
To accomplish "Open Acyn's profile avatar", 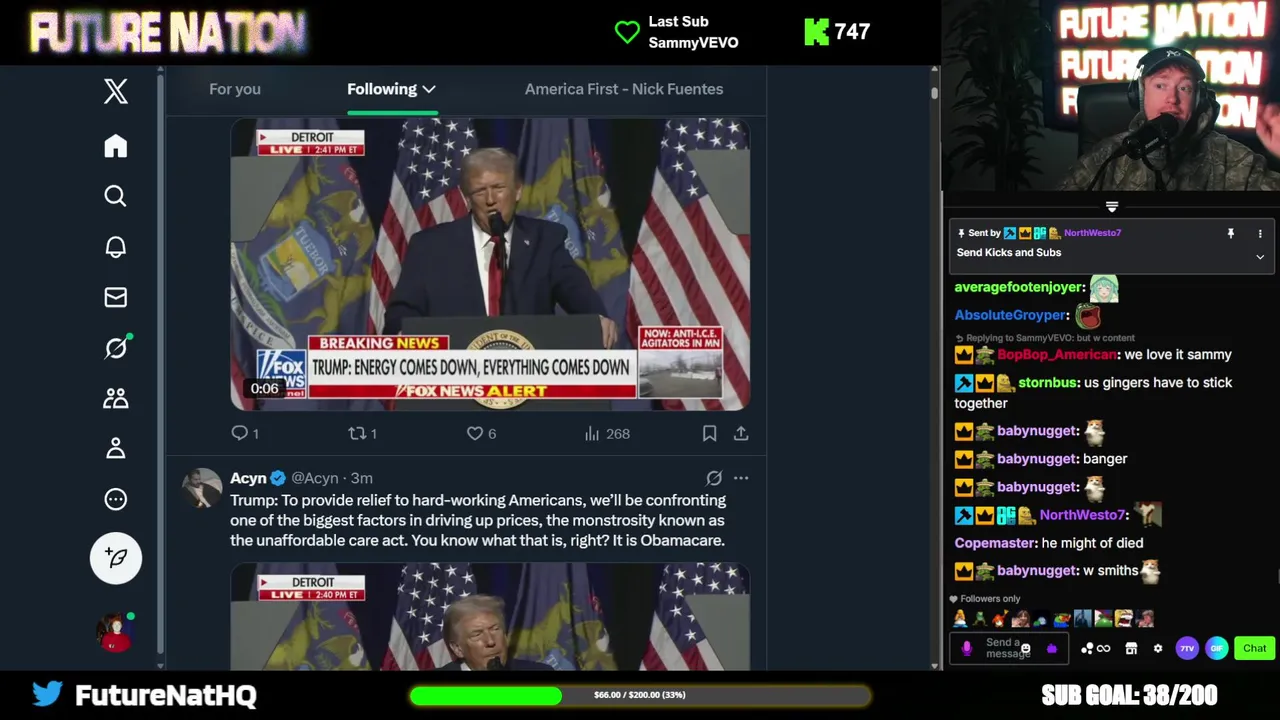I will click(x=202, y=488).
